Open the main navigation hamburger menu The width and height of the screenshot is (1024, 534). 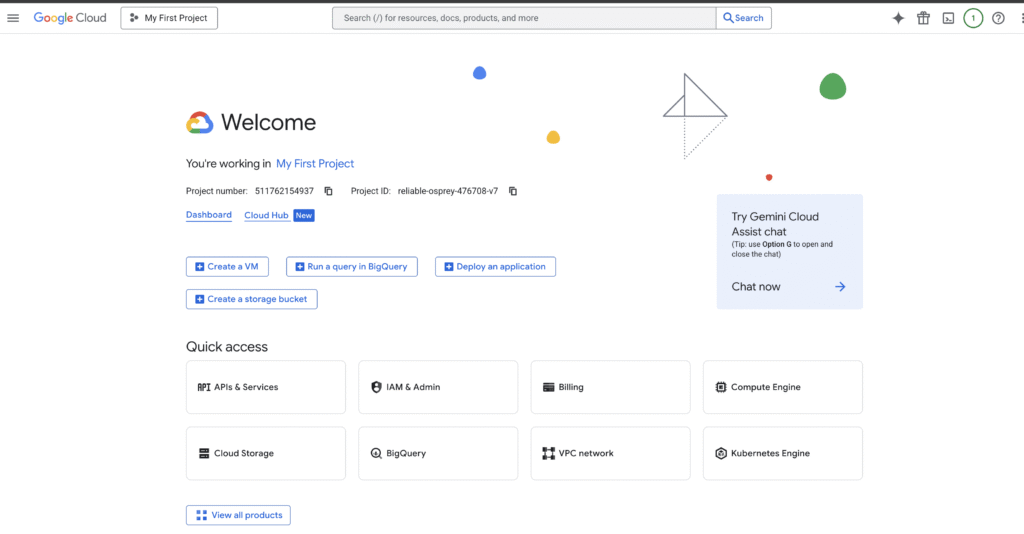tap(13, 18)
